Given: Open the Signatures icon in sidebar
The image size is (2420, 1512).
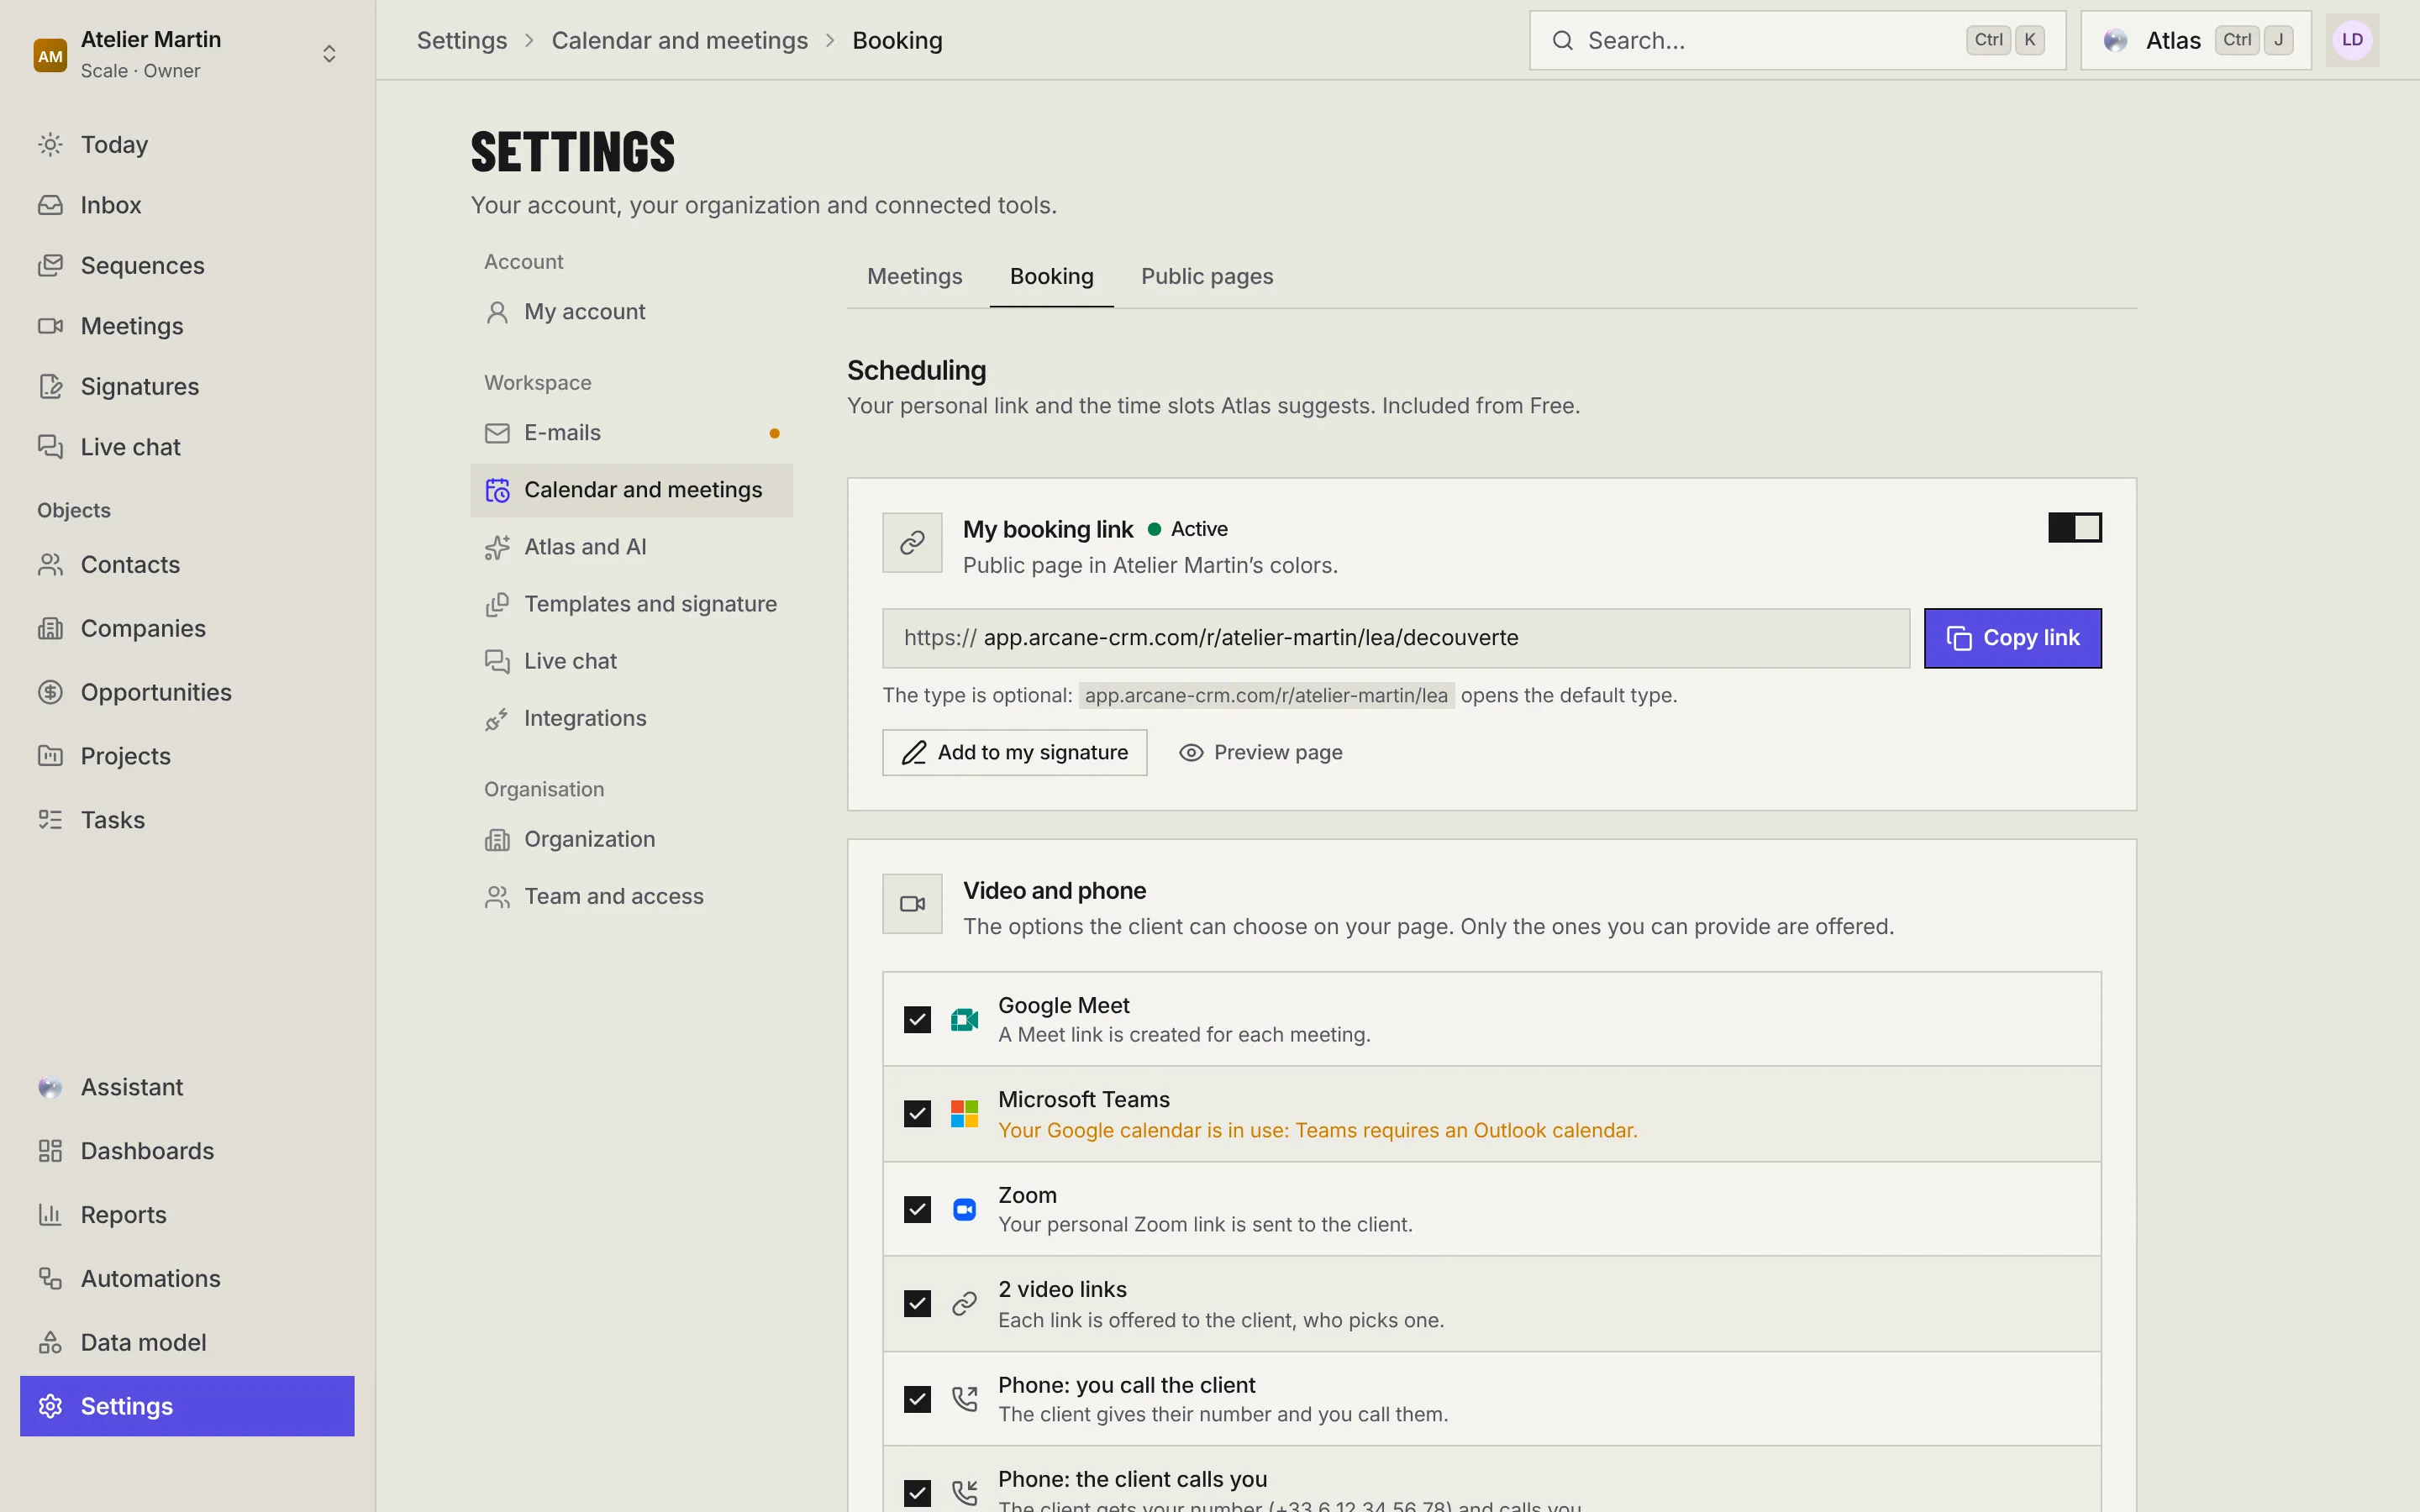Looking at the screenshot, I should pos(50,387).
